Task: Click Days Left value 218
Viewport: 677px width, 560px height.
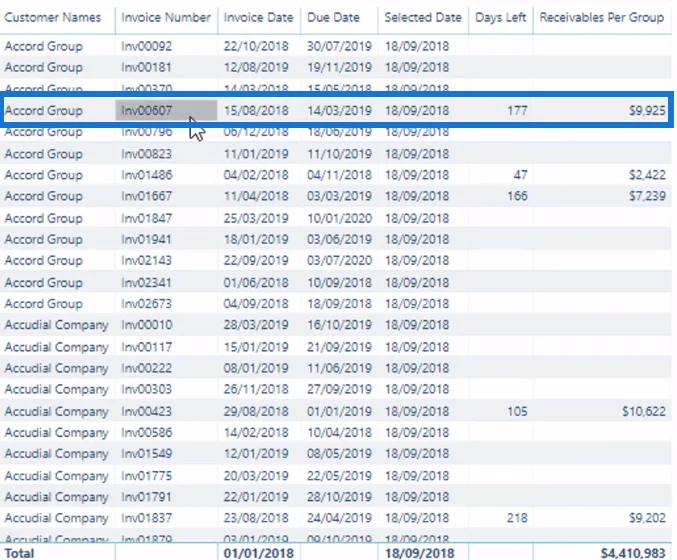Action: tap(517, 518)
